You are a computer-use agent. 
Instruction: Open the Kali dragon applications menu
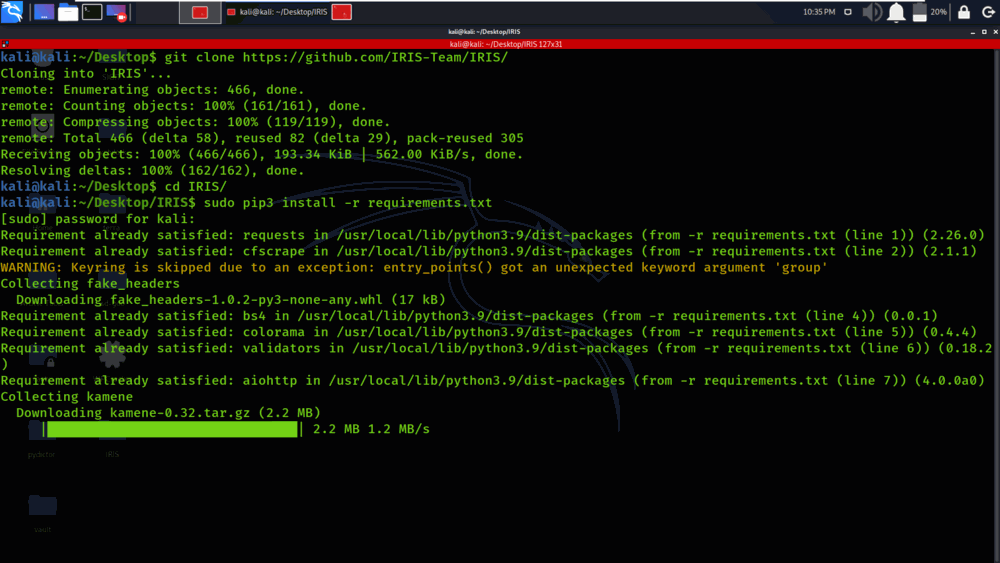(x=12, y=11)
